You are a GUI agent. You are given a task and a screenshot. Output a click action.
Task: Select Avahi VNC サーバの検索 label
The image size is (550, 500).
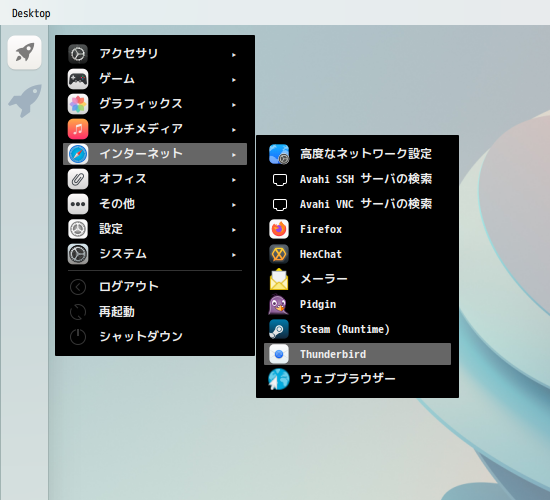[x=366, y=204]
